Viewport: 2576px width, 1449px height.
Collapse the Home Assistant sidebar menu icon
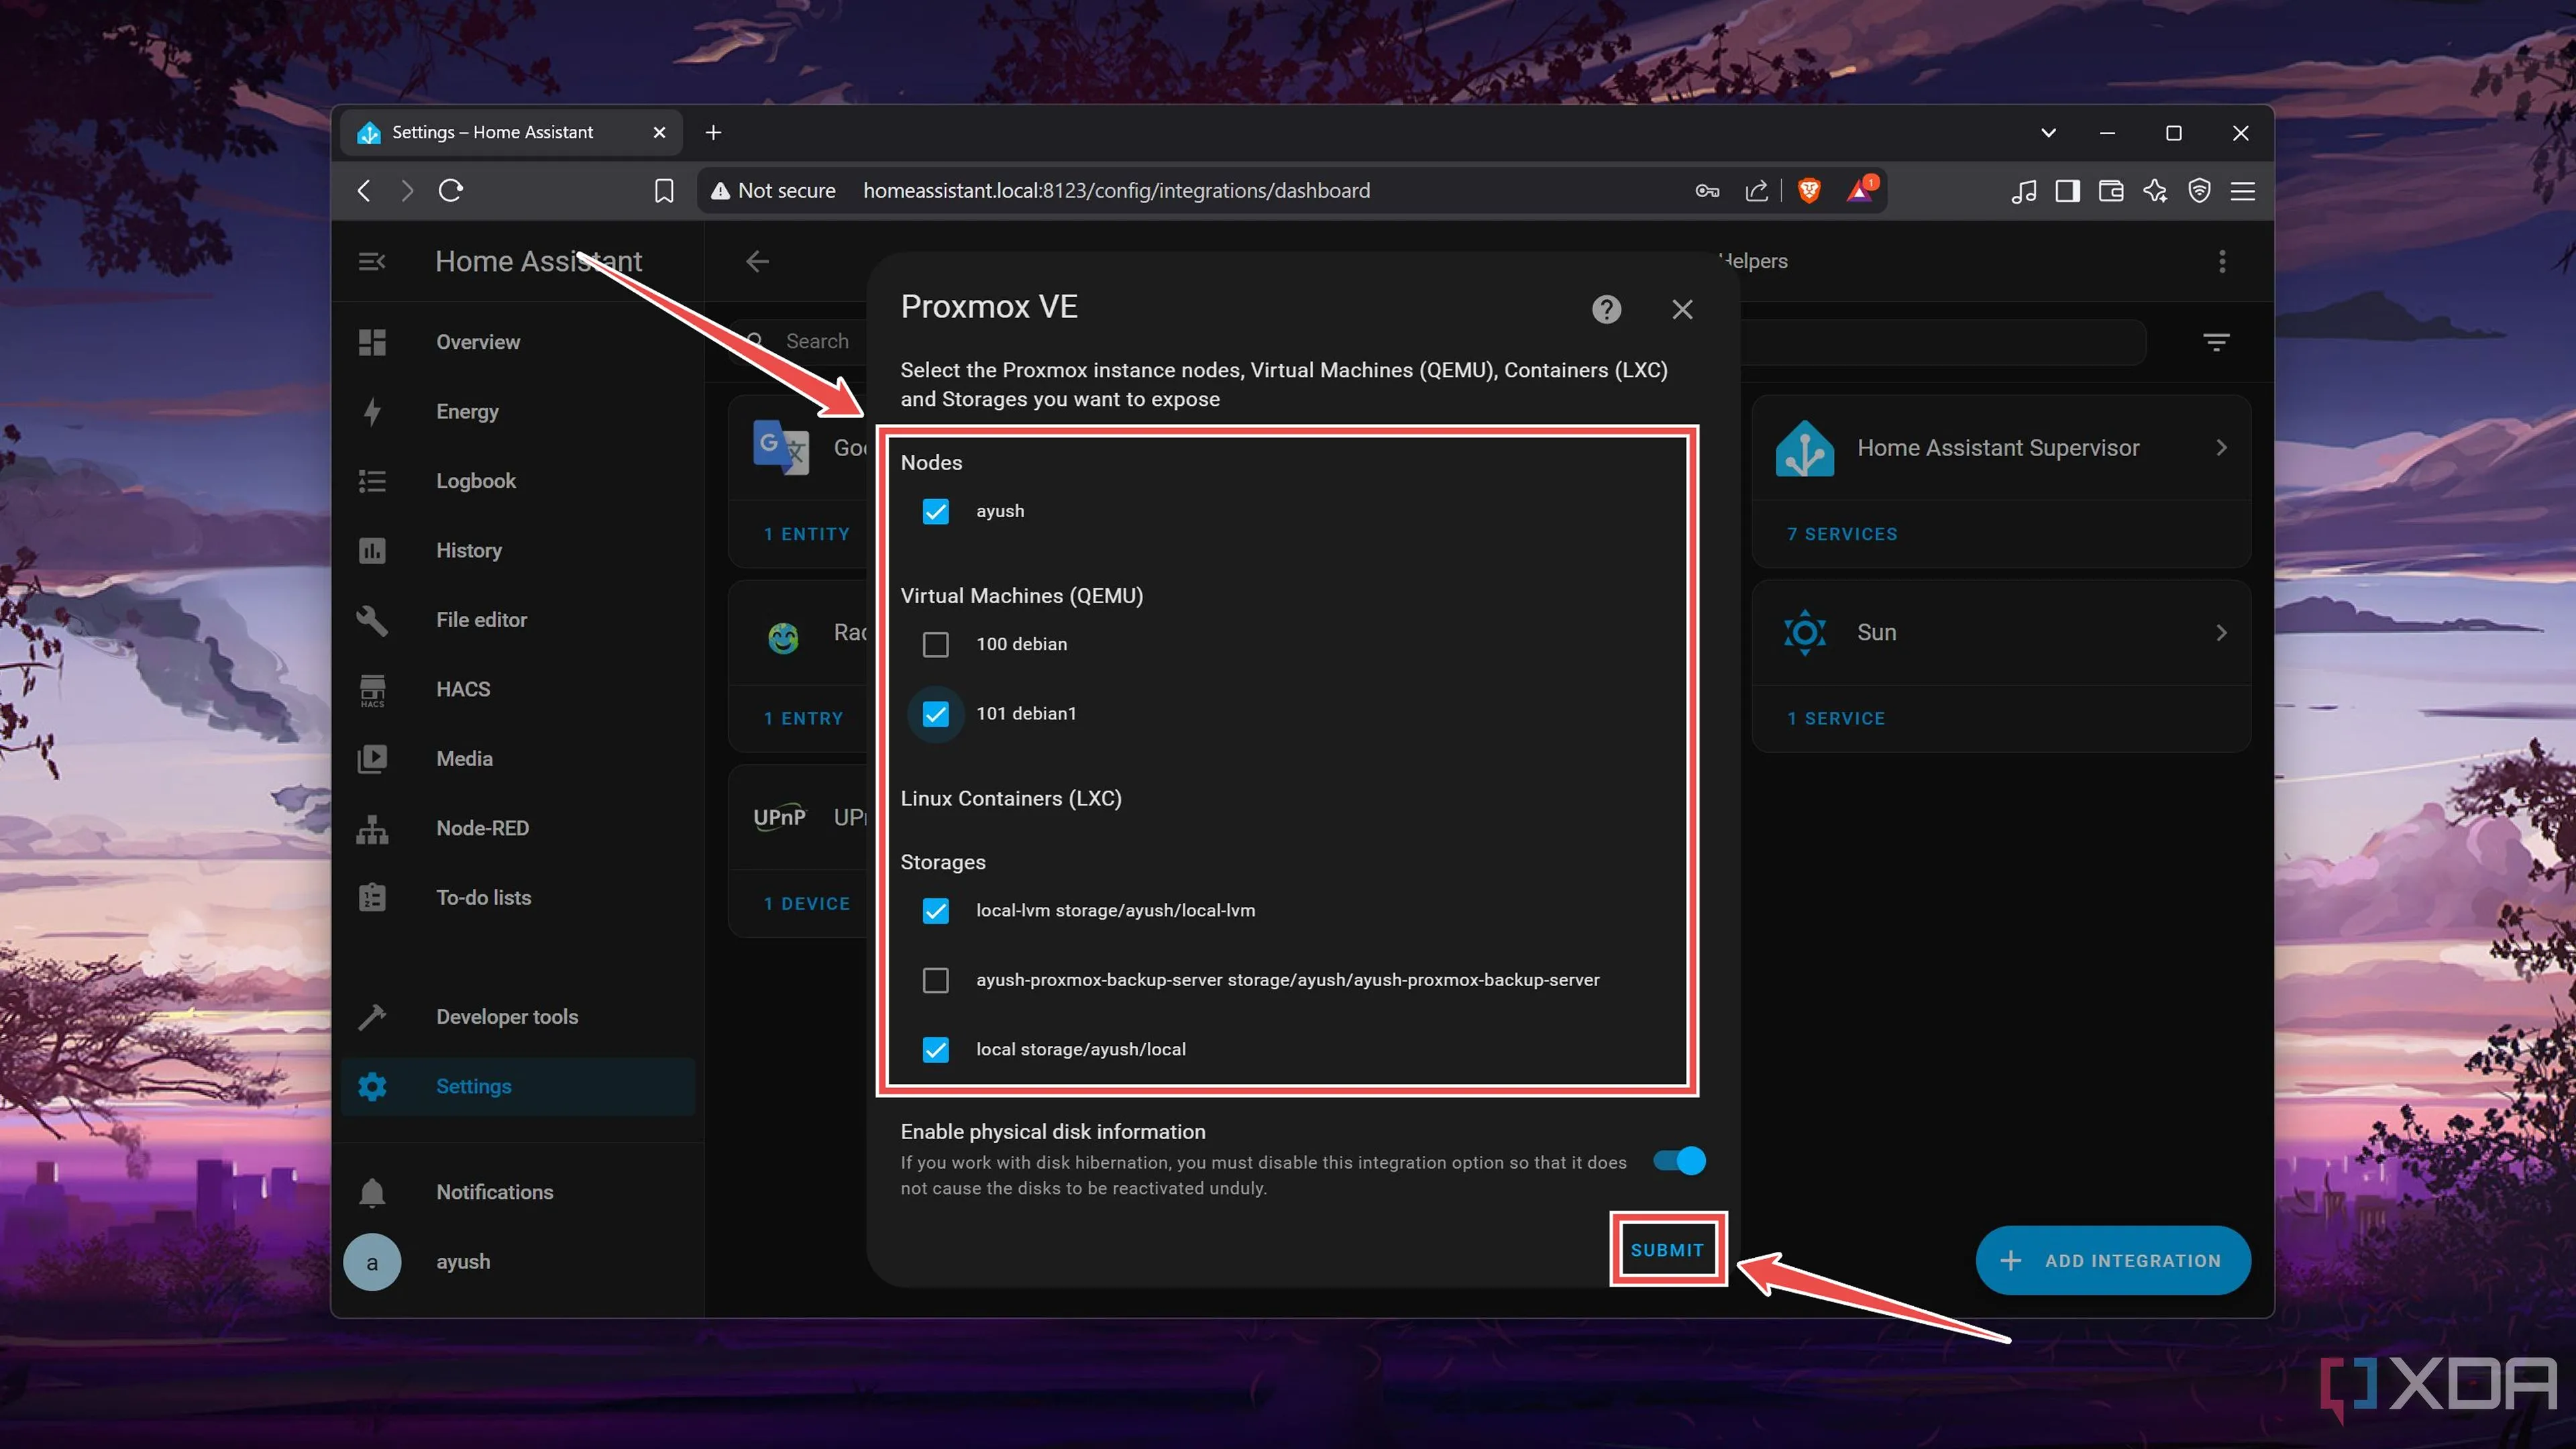372,261
